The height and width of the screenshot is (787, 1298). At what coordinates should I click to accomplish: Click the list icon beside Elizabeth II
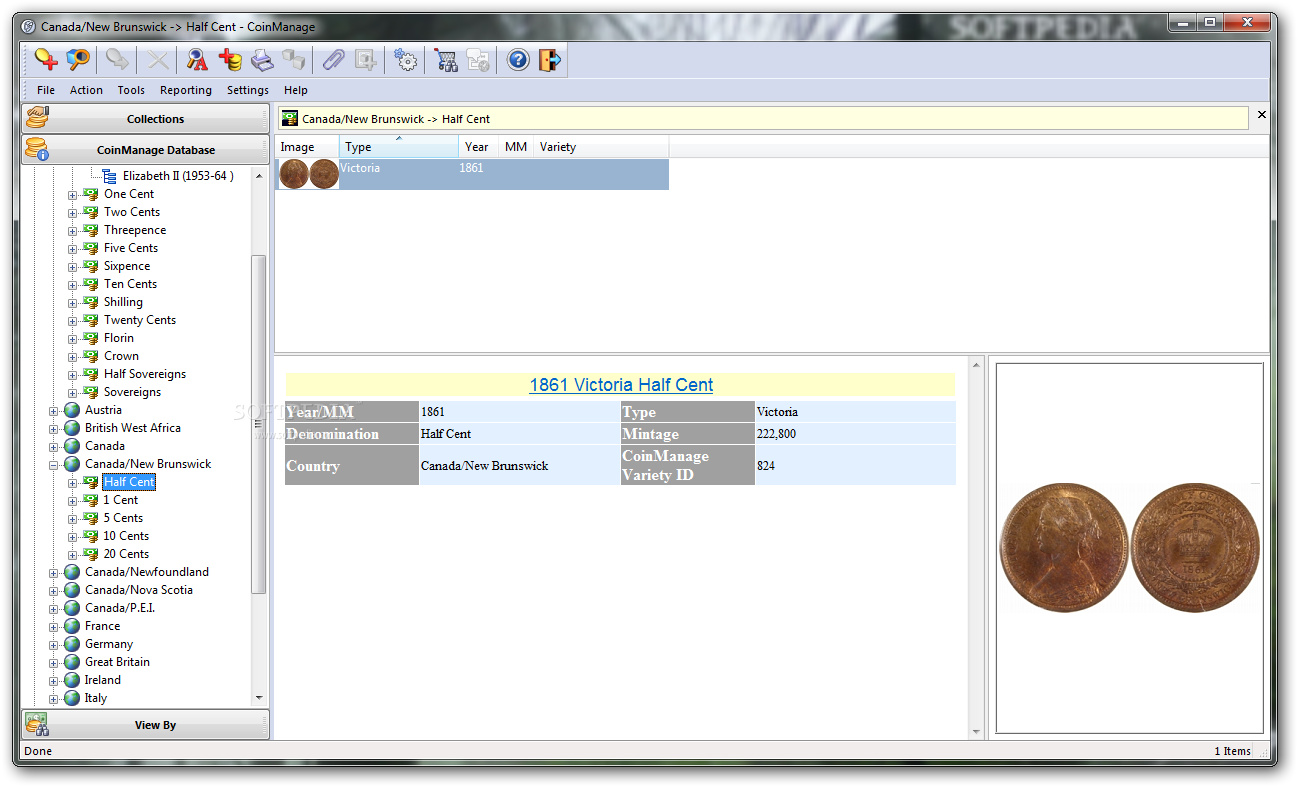click(x=110, y=176)
